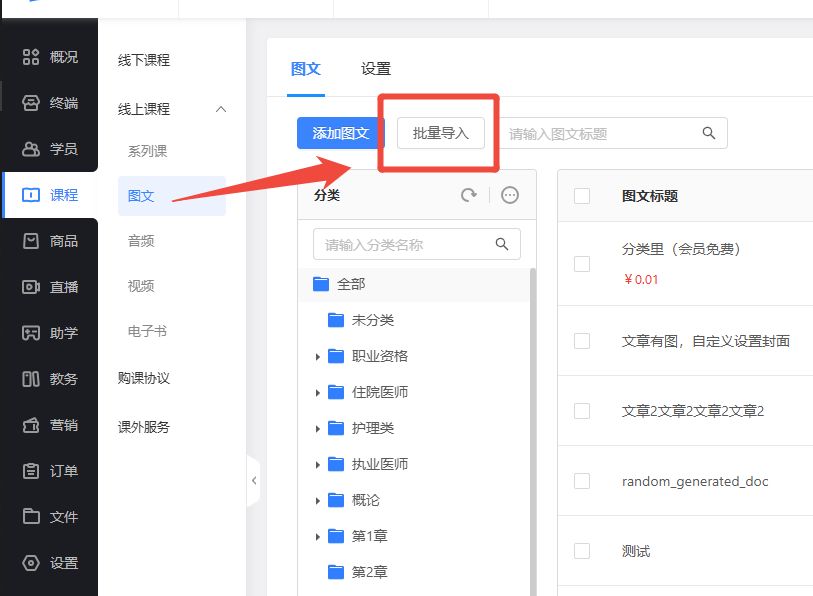Refresh the 分类 category list
Viewport: 813px width, 596px height.
[469, 195]
